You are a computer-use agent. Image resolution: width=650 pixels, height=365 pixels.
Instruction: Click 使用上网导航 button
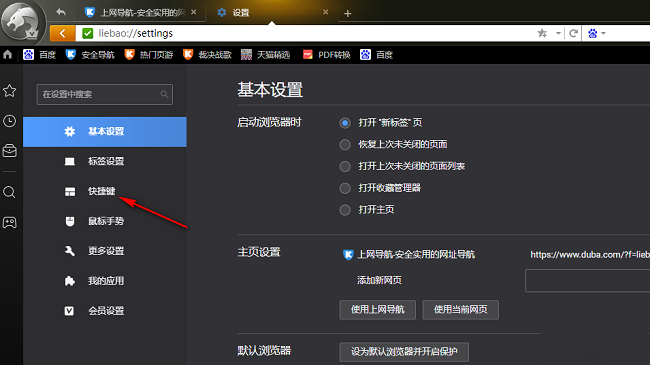pyautogui.click(x=378, y=309)
